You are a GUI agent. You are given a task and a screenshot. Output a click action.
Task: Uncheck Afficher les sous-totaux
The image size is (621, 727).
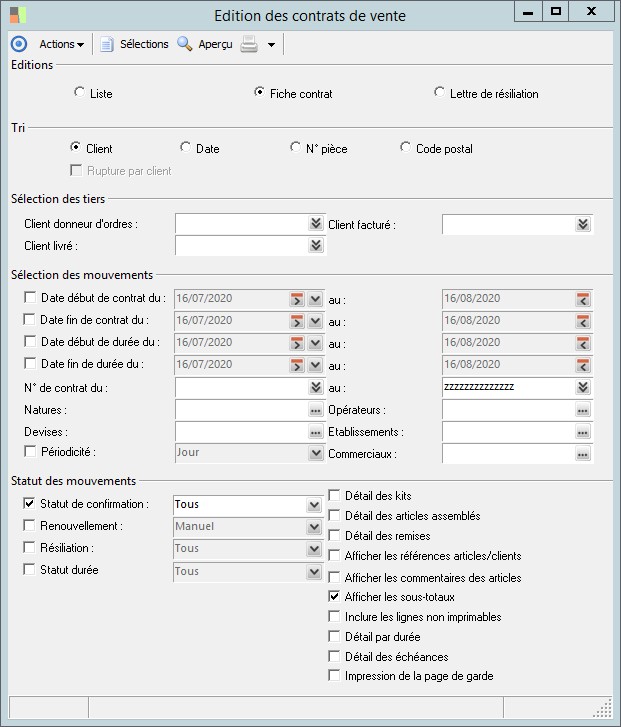click(335, 597)
